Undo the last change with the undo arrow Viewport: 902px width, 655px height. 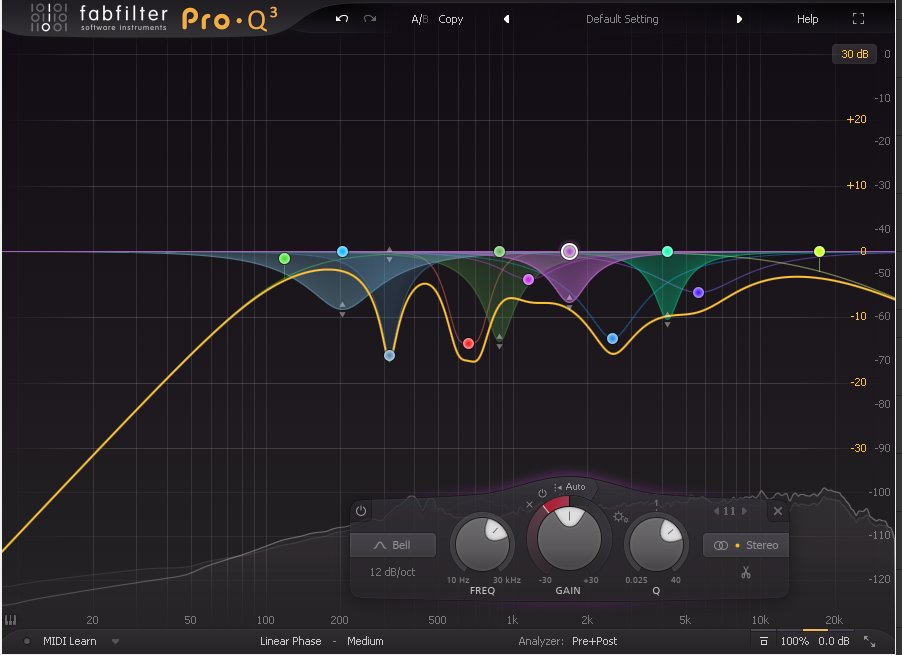342,18
